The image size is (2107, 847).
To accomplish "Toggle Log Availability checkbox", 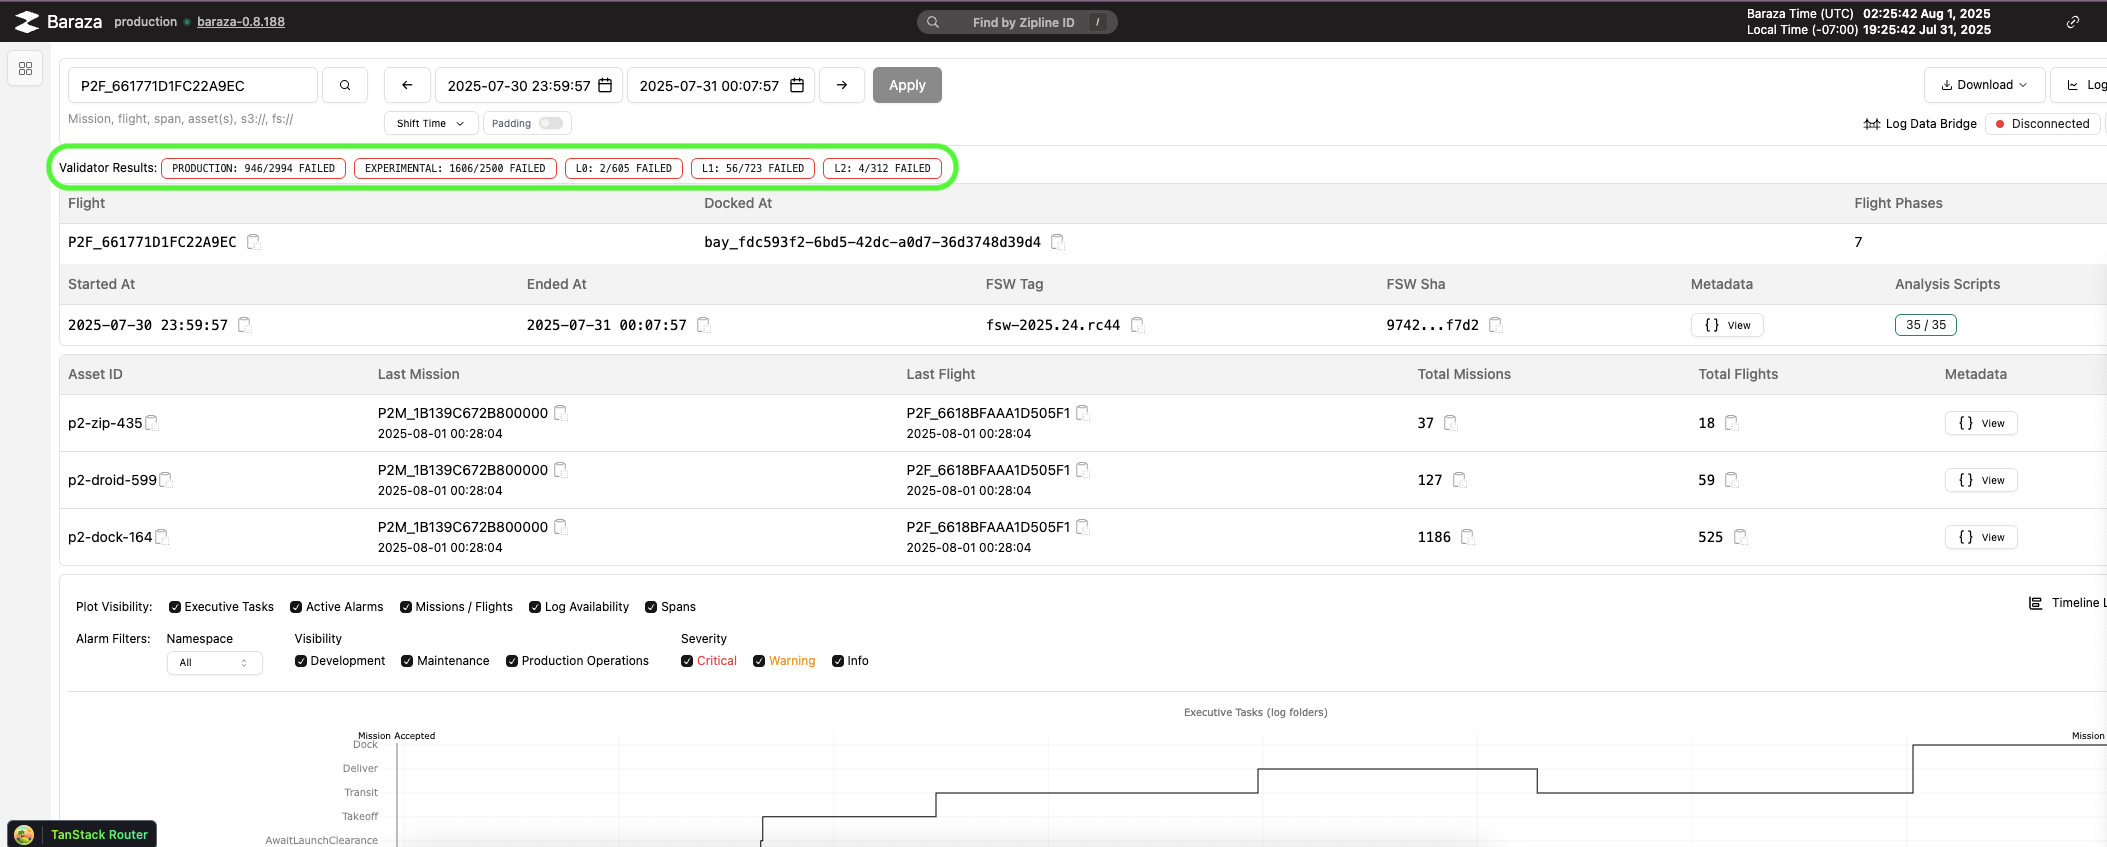I will (x=535, y=607).
